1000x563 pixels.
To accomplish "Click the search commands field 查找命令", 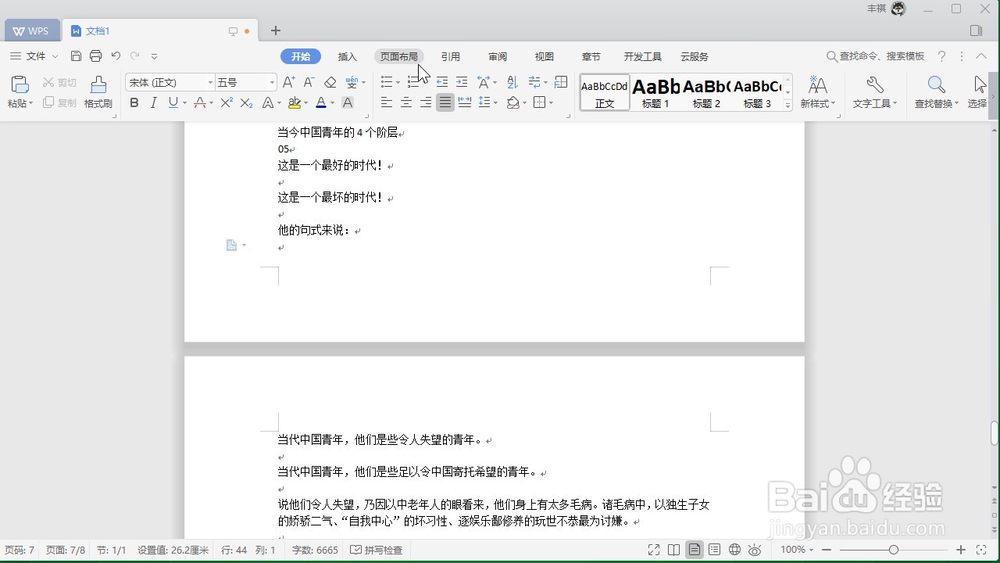I will click(x=875, y=56).
